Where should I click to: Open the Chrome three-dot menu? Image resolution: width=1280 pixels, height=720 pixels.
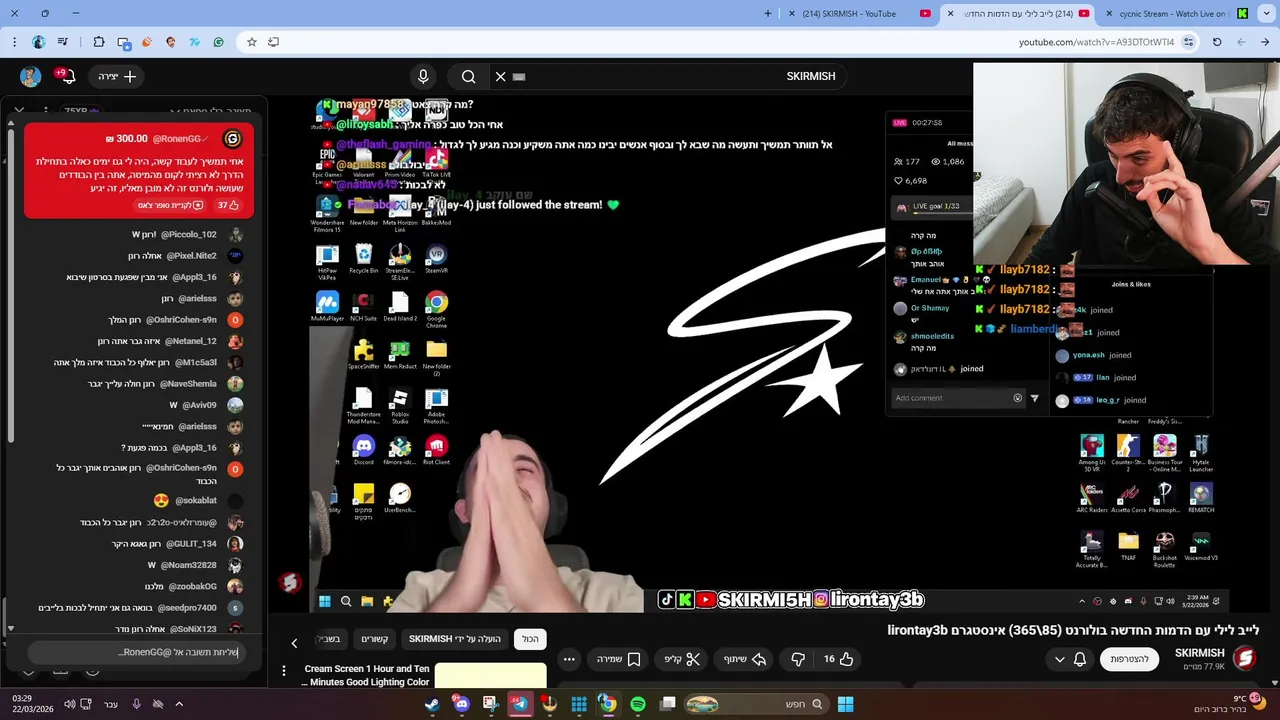(14, 42)
